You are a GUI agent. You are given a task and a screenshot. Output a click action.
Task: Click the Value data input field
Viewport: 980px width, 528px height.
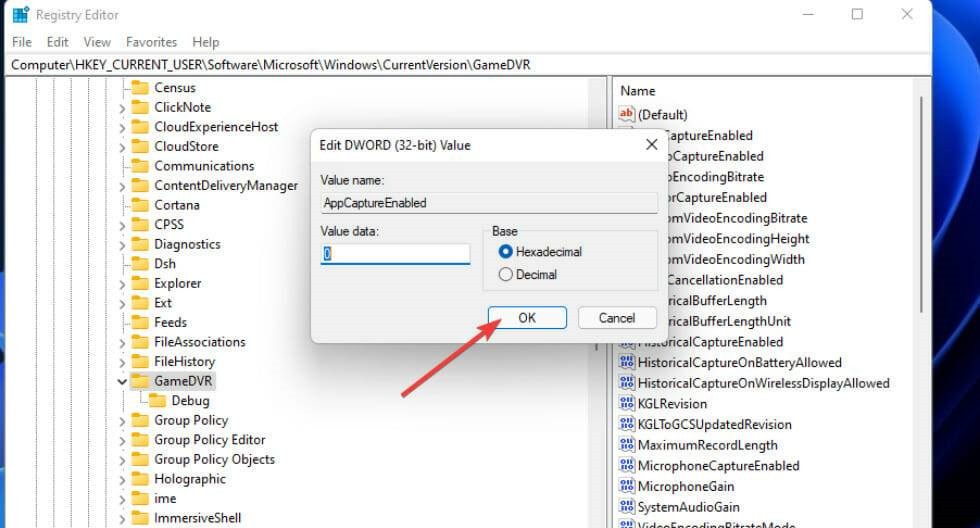pyautogui.click(x=395, y=254)
